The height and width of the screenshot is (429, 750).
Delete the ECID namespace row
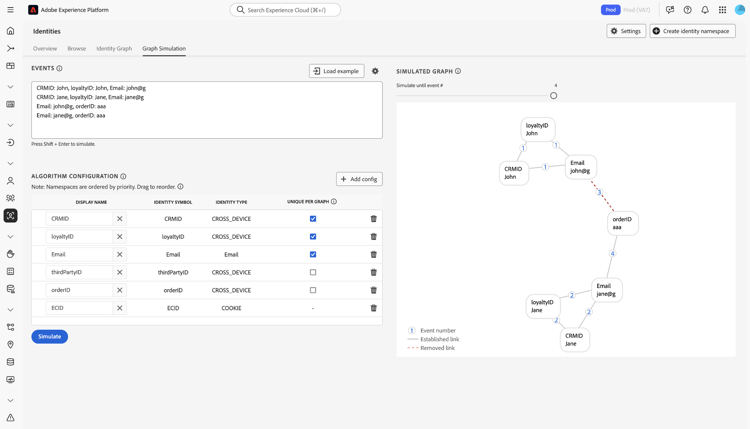(x=374, y=308)
